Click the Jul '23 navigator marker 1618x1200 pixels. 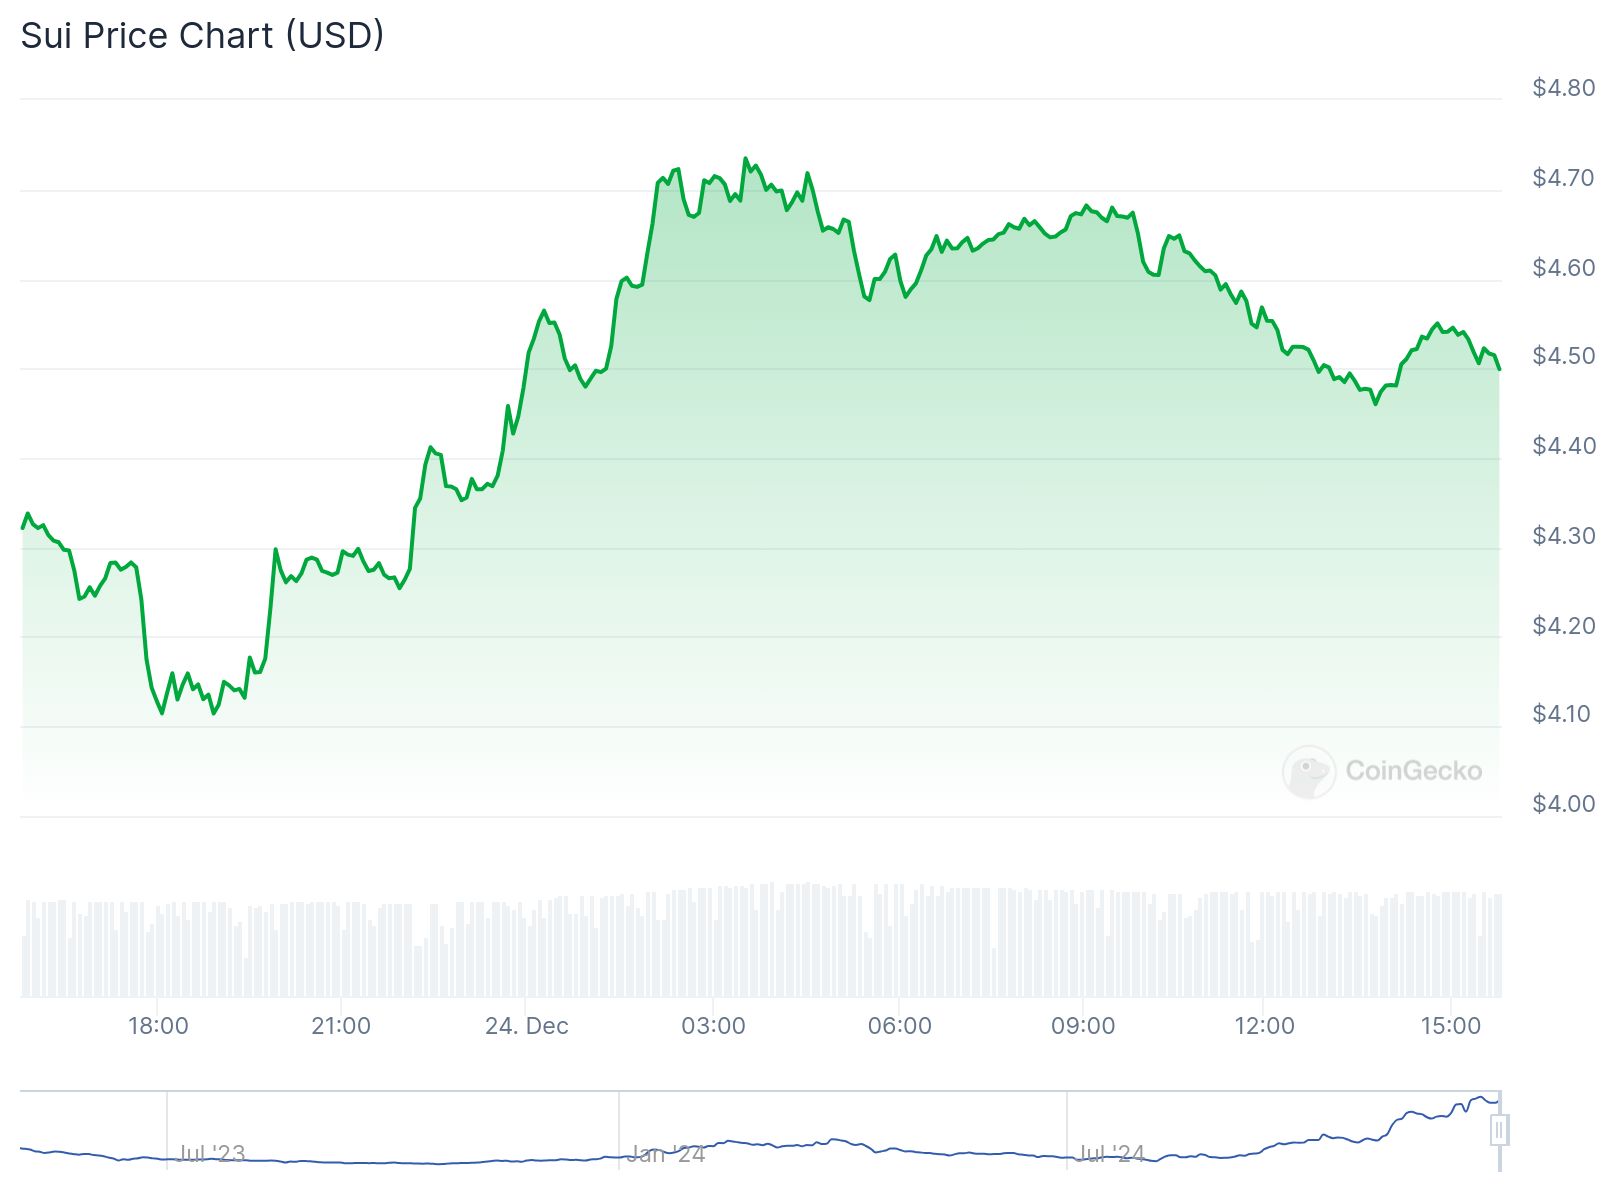pos(211,1154)
